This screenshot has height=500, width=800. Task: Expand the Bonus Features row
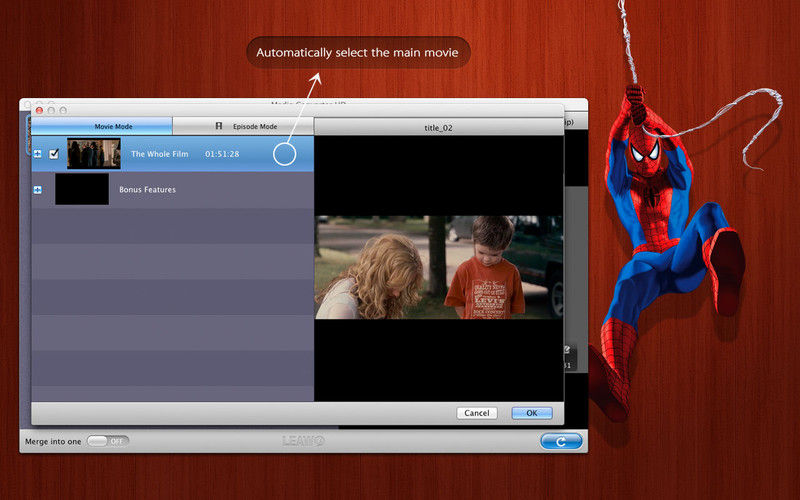38,190
